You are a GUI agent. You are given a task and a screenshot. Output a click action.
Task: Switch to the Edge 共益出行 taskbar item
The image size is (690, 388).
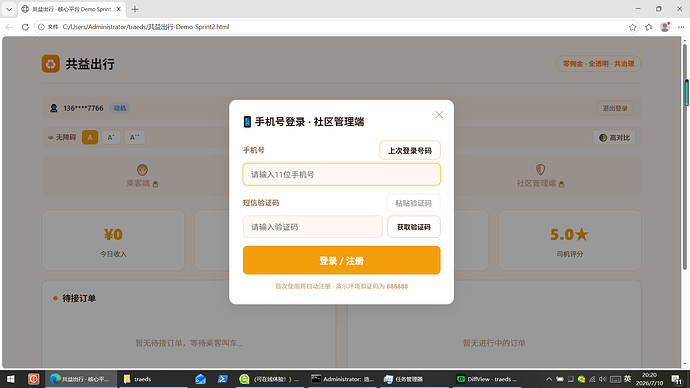(x=81, y=379)
